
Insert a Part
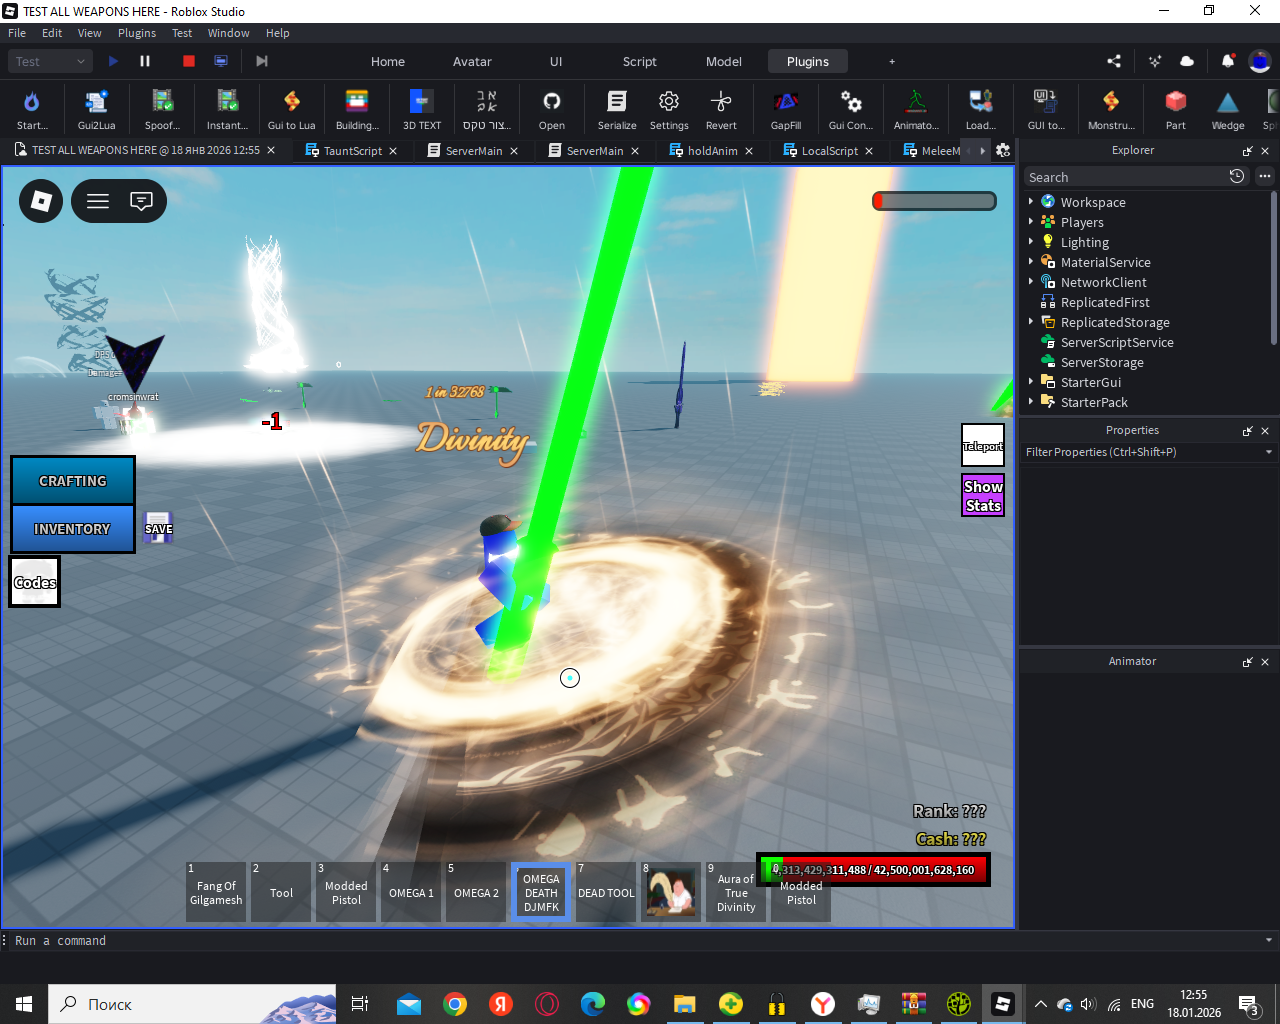point(1176,109)
